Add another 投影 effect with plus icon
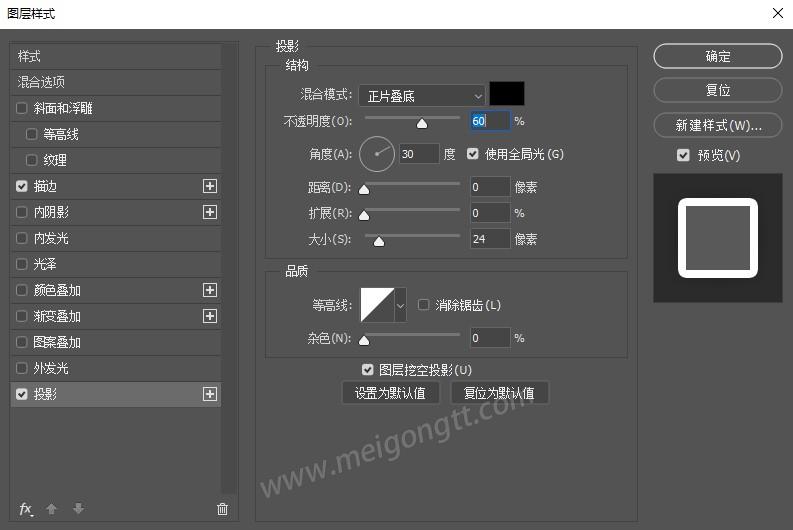Image resolution: width=793 pixels, height=530 pixels. click(210, 394)
